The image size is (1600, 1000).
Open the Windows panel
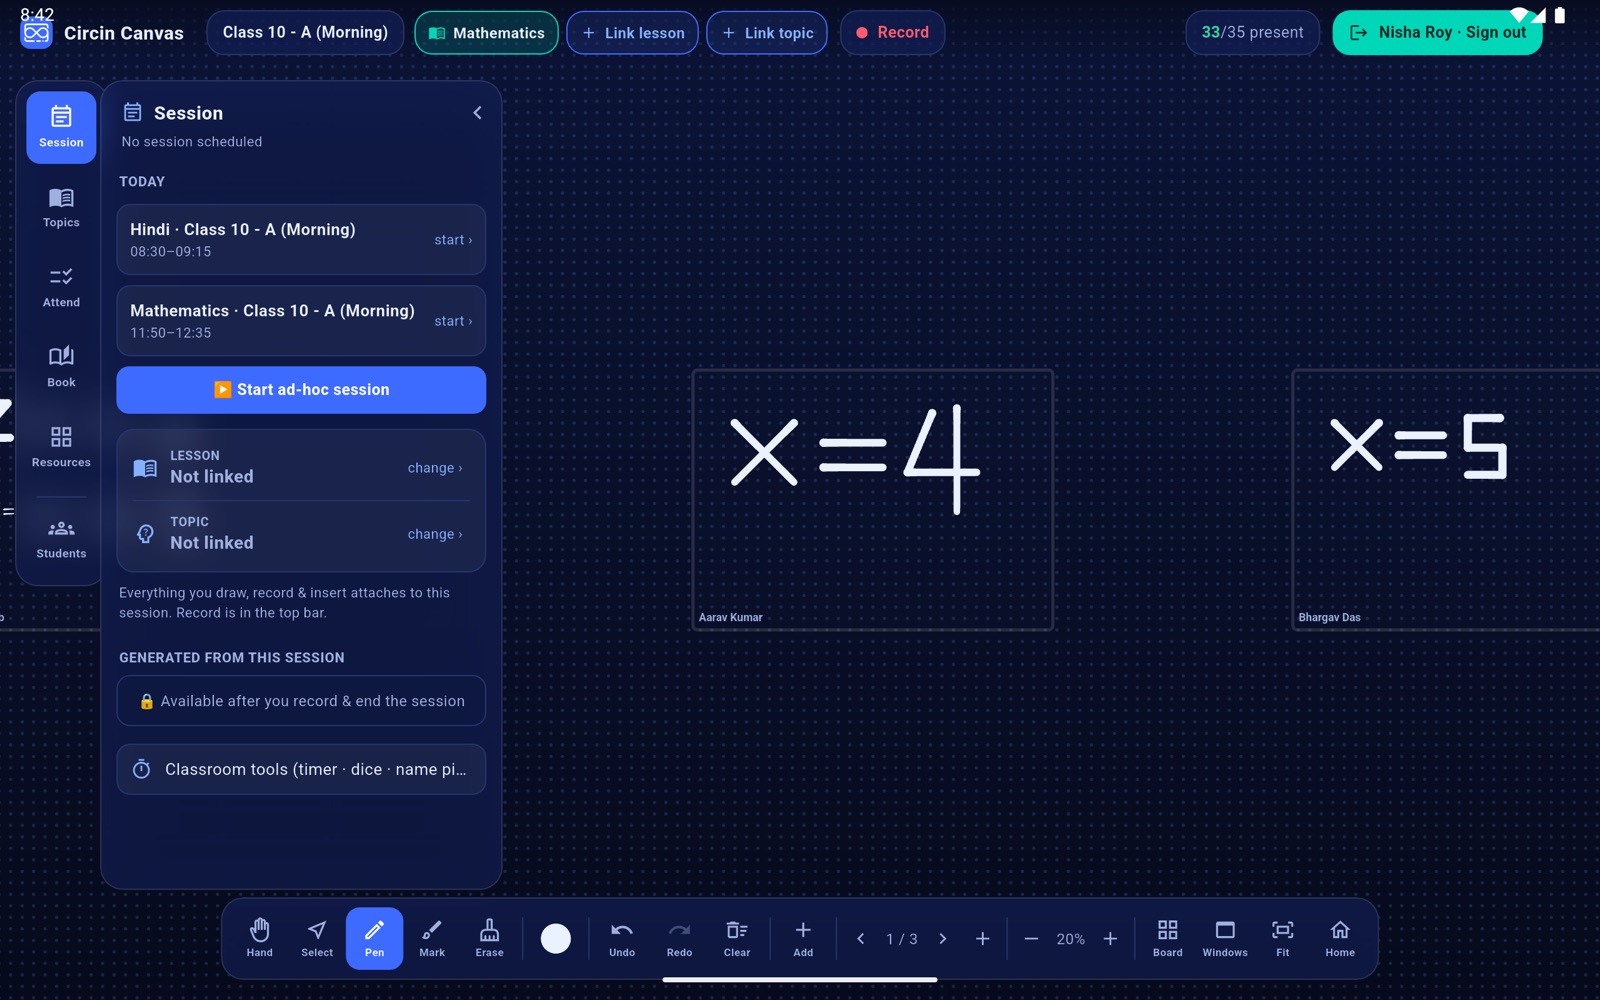pyautogui.click(x=1225, y=938)
